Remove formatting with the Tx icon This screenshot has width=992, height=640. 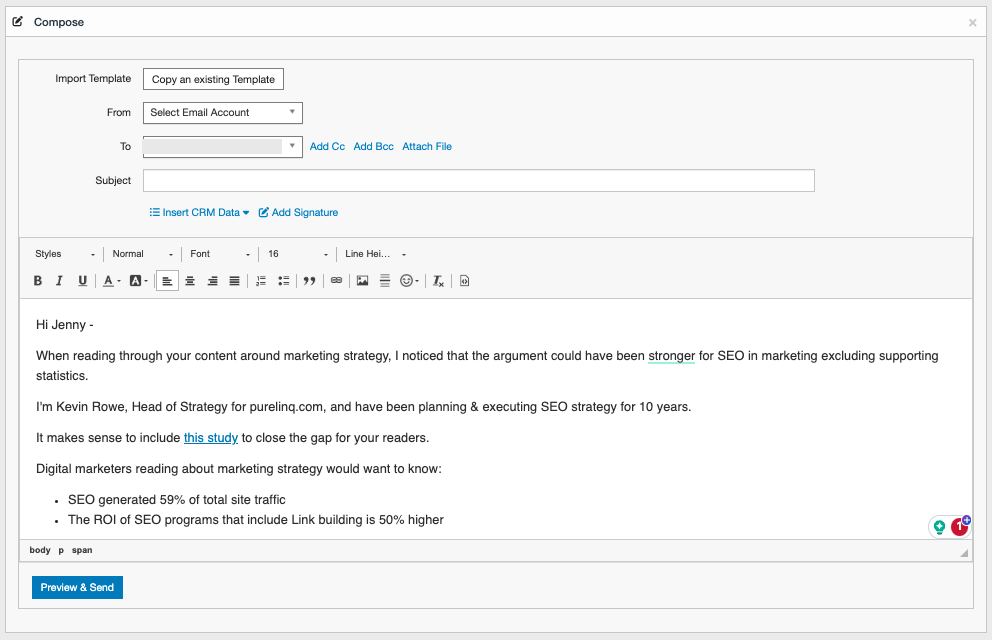click(437, 280)
